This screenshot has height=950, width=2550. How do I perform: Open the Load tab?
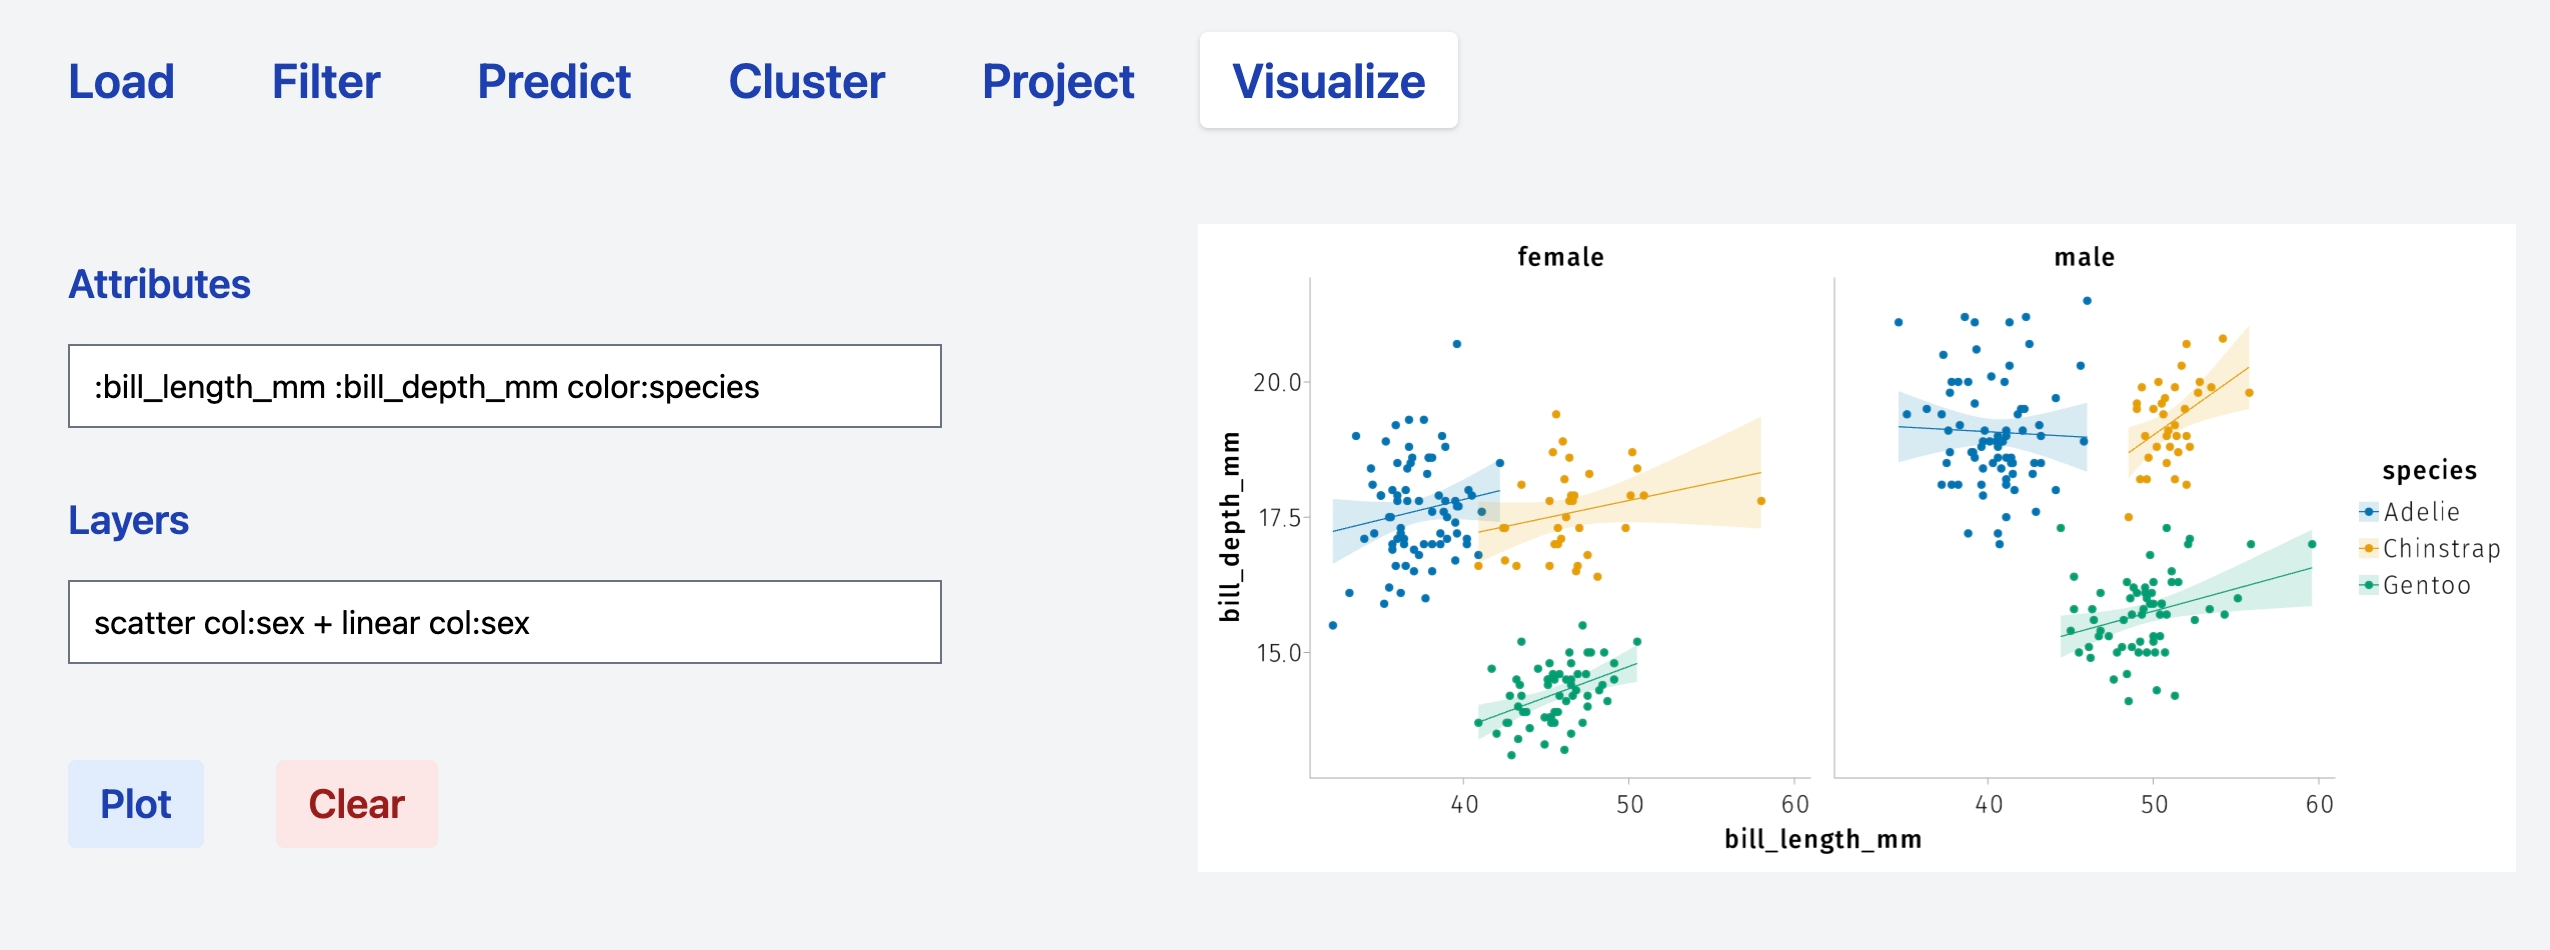(121, 81)
